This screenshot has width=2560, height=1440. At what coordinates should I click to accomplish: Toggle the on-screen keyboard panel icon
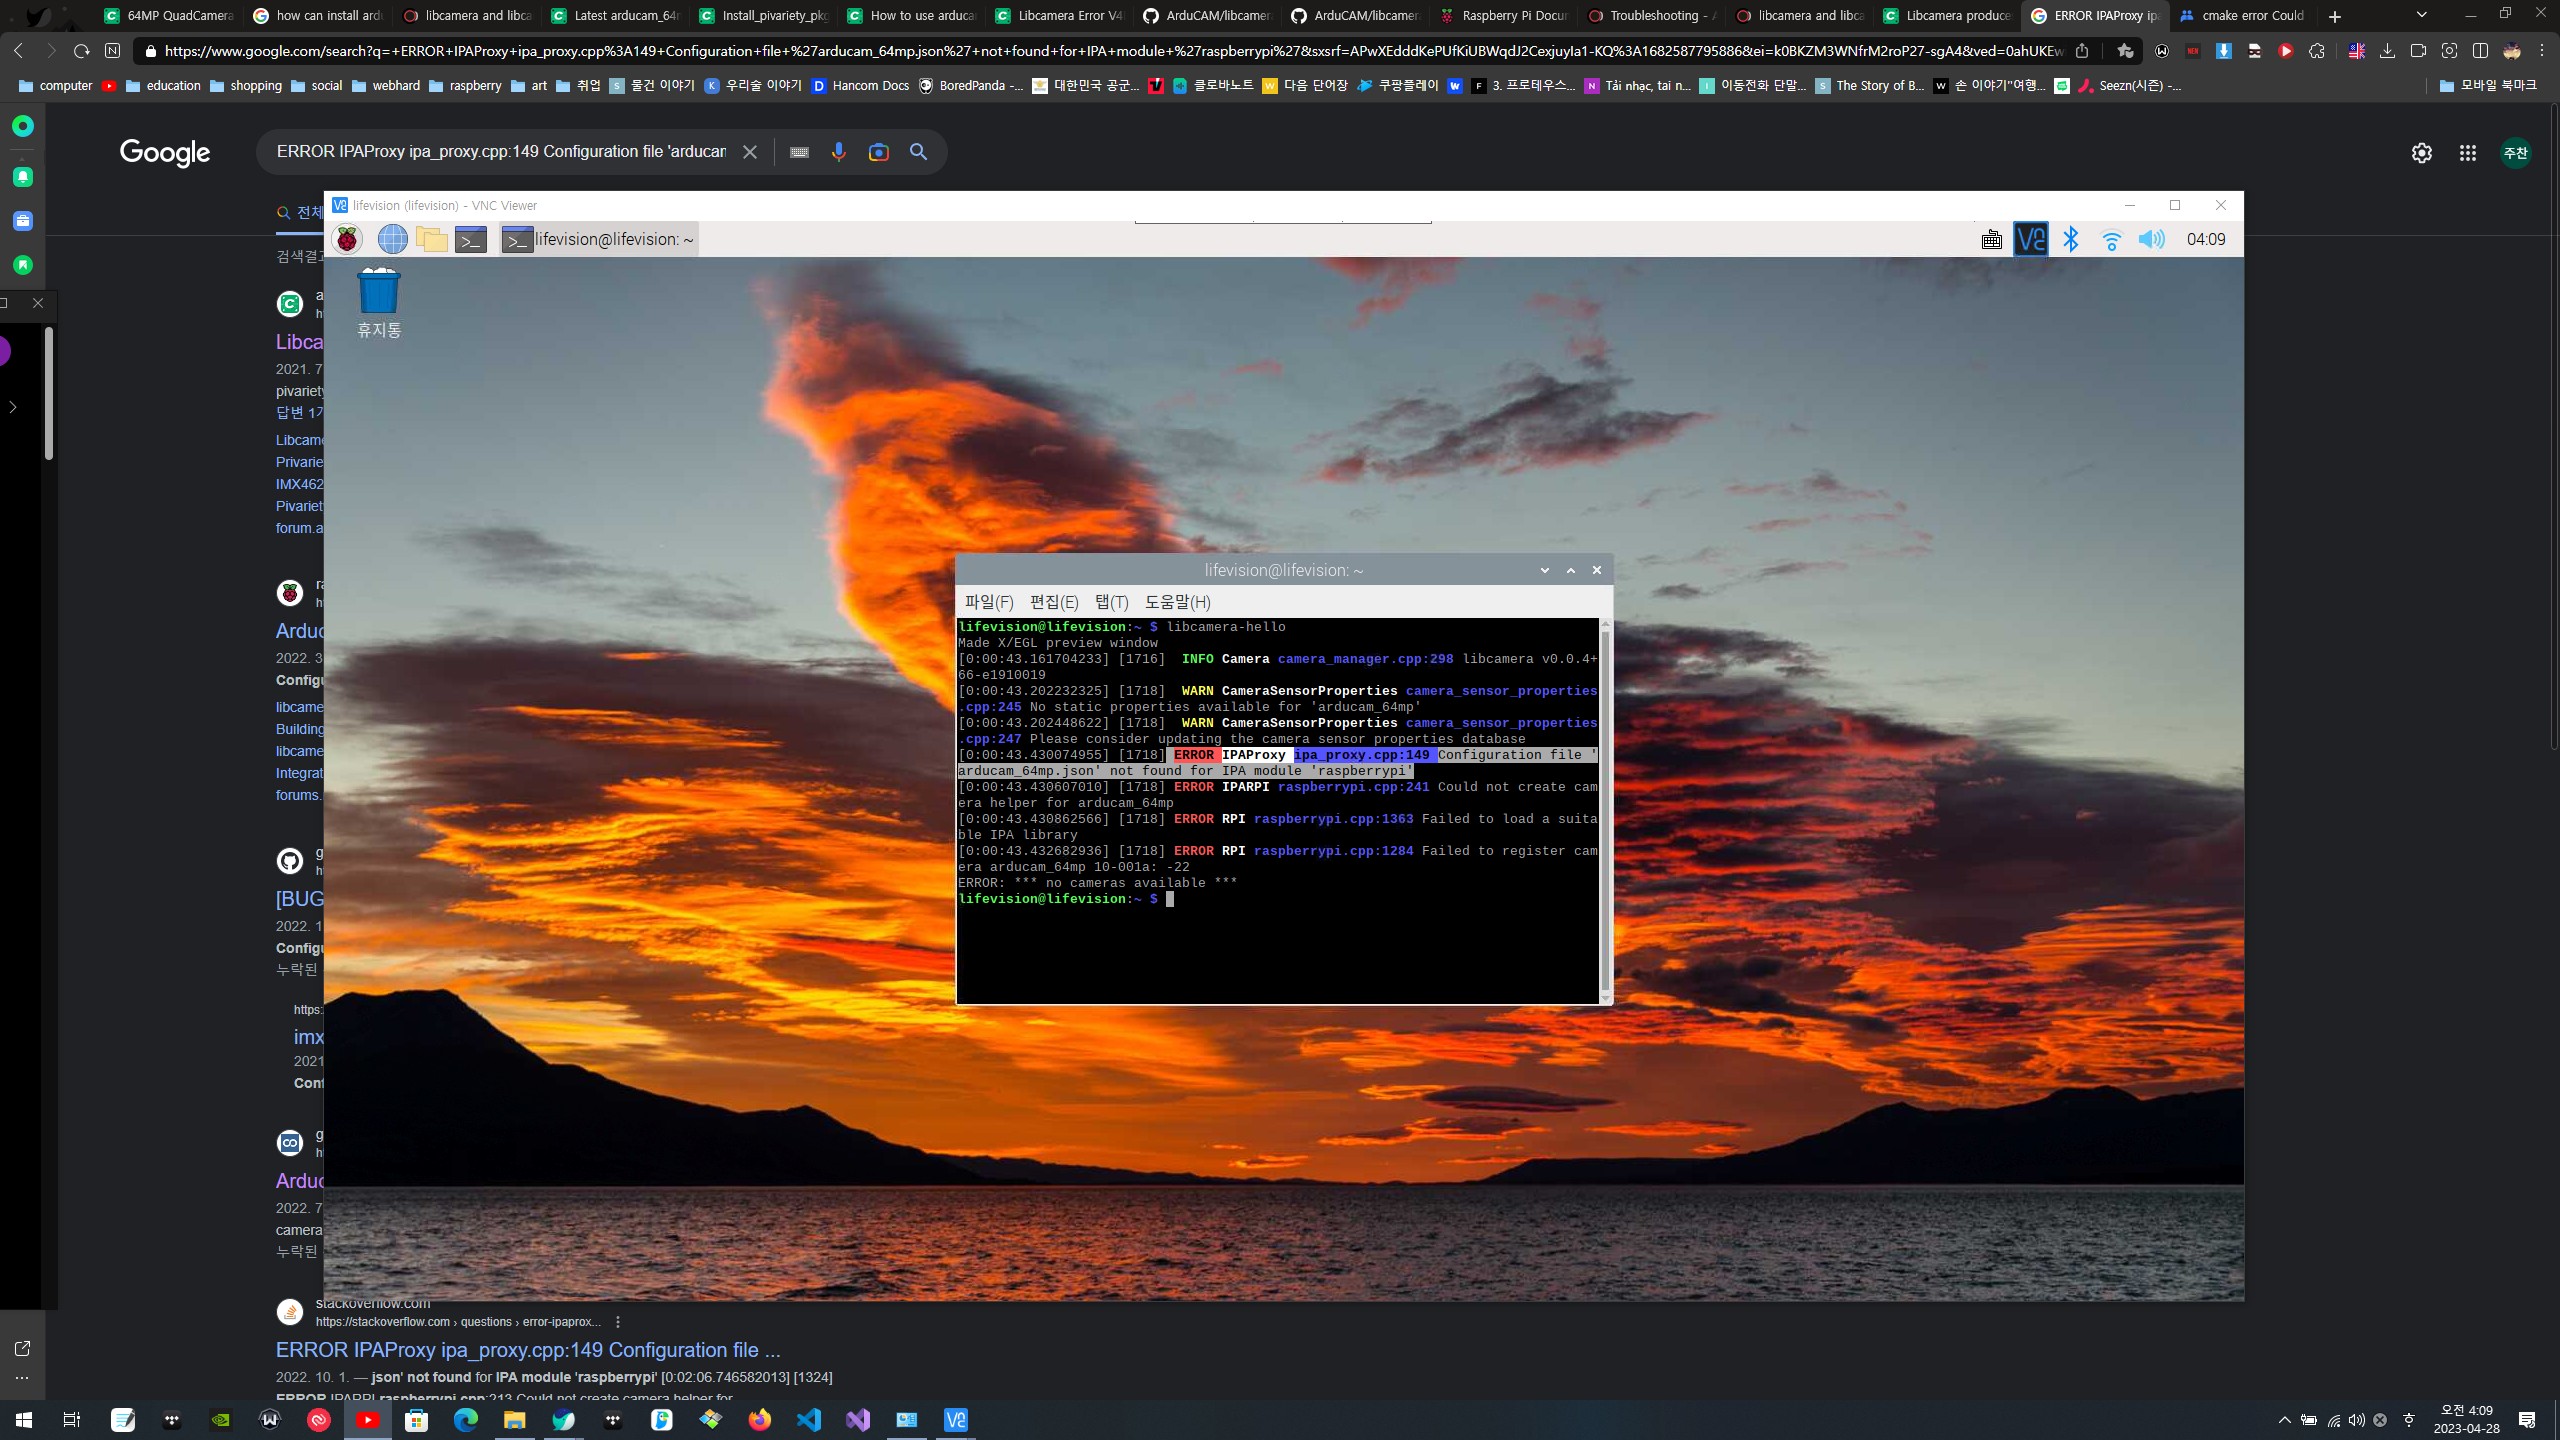[1991, 239]
